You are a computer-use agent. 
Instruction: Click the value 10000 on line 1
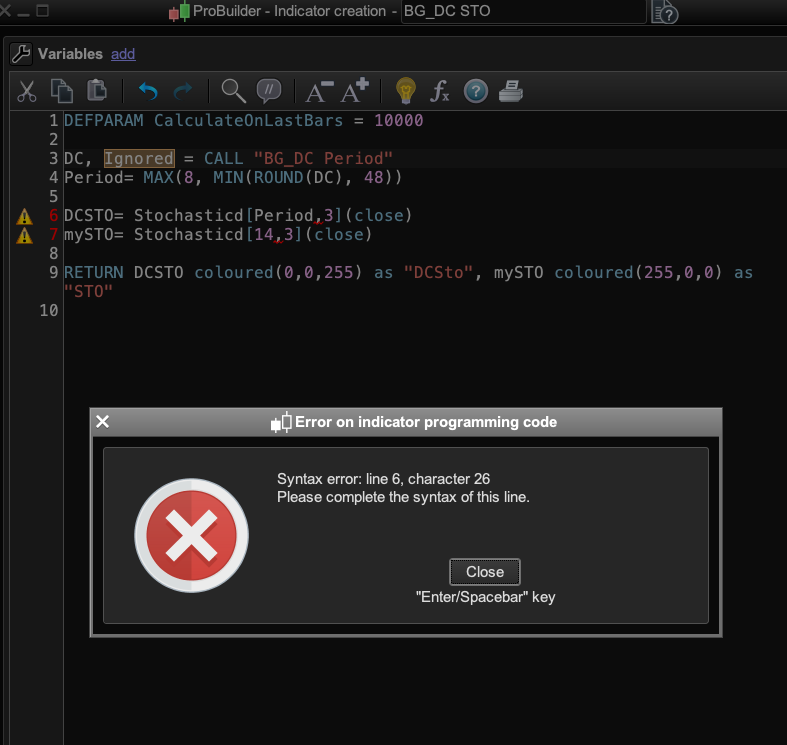point(399,120)
